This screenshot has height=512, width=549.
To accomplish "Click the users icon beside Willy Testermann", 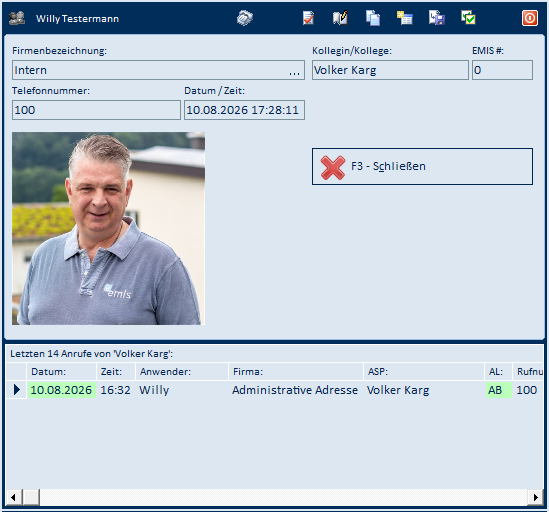I will pos(17,18).
